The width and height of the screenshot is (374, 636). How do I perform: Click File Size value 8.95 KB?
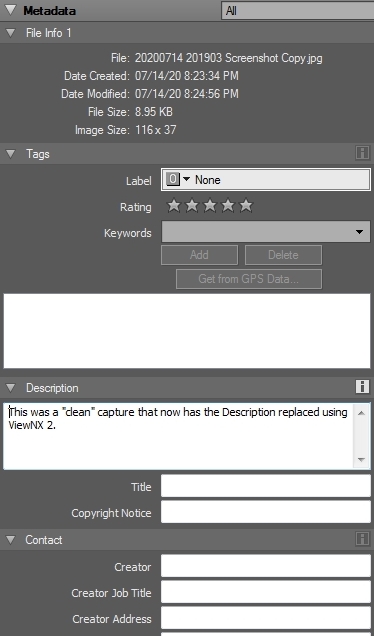click(154, 112)
